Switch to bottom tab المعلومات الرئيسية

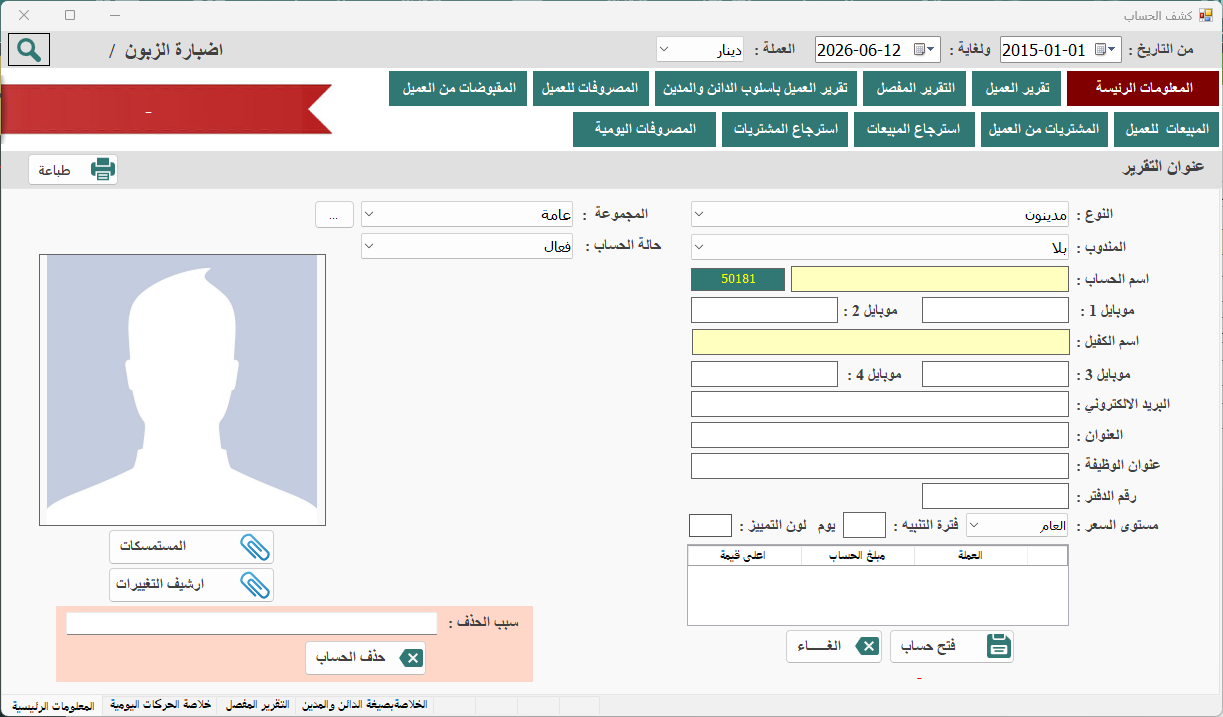(53, 706)
